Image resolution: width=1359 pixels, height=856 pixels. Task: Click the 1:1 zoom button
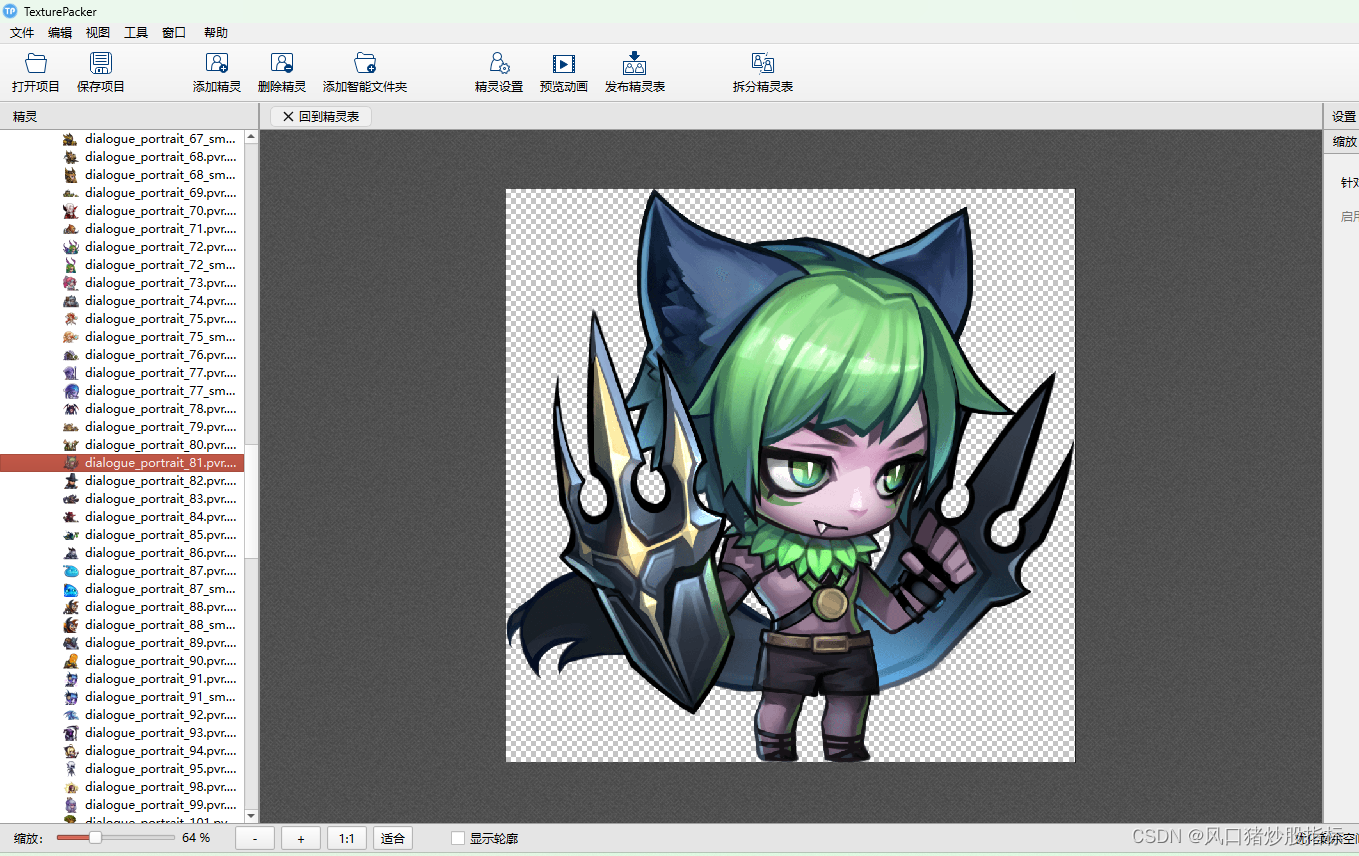coord(347,838)
